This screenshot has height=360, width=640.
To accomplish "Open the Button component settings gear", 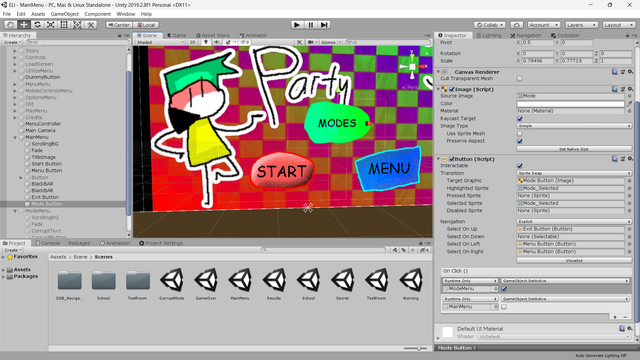I will pos(630,159).
